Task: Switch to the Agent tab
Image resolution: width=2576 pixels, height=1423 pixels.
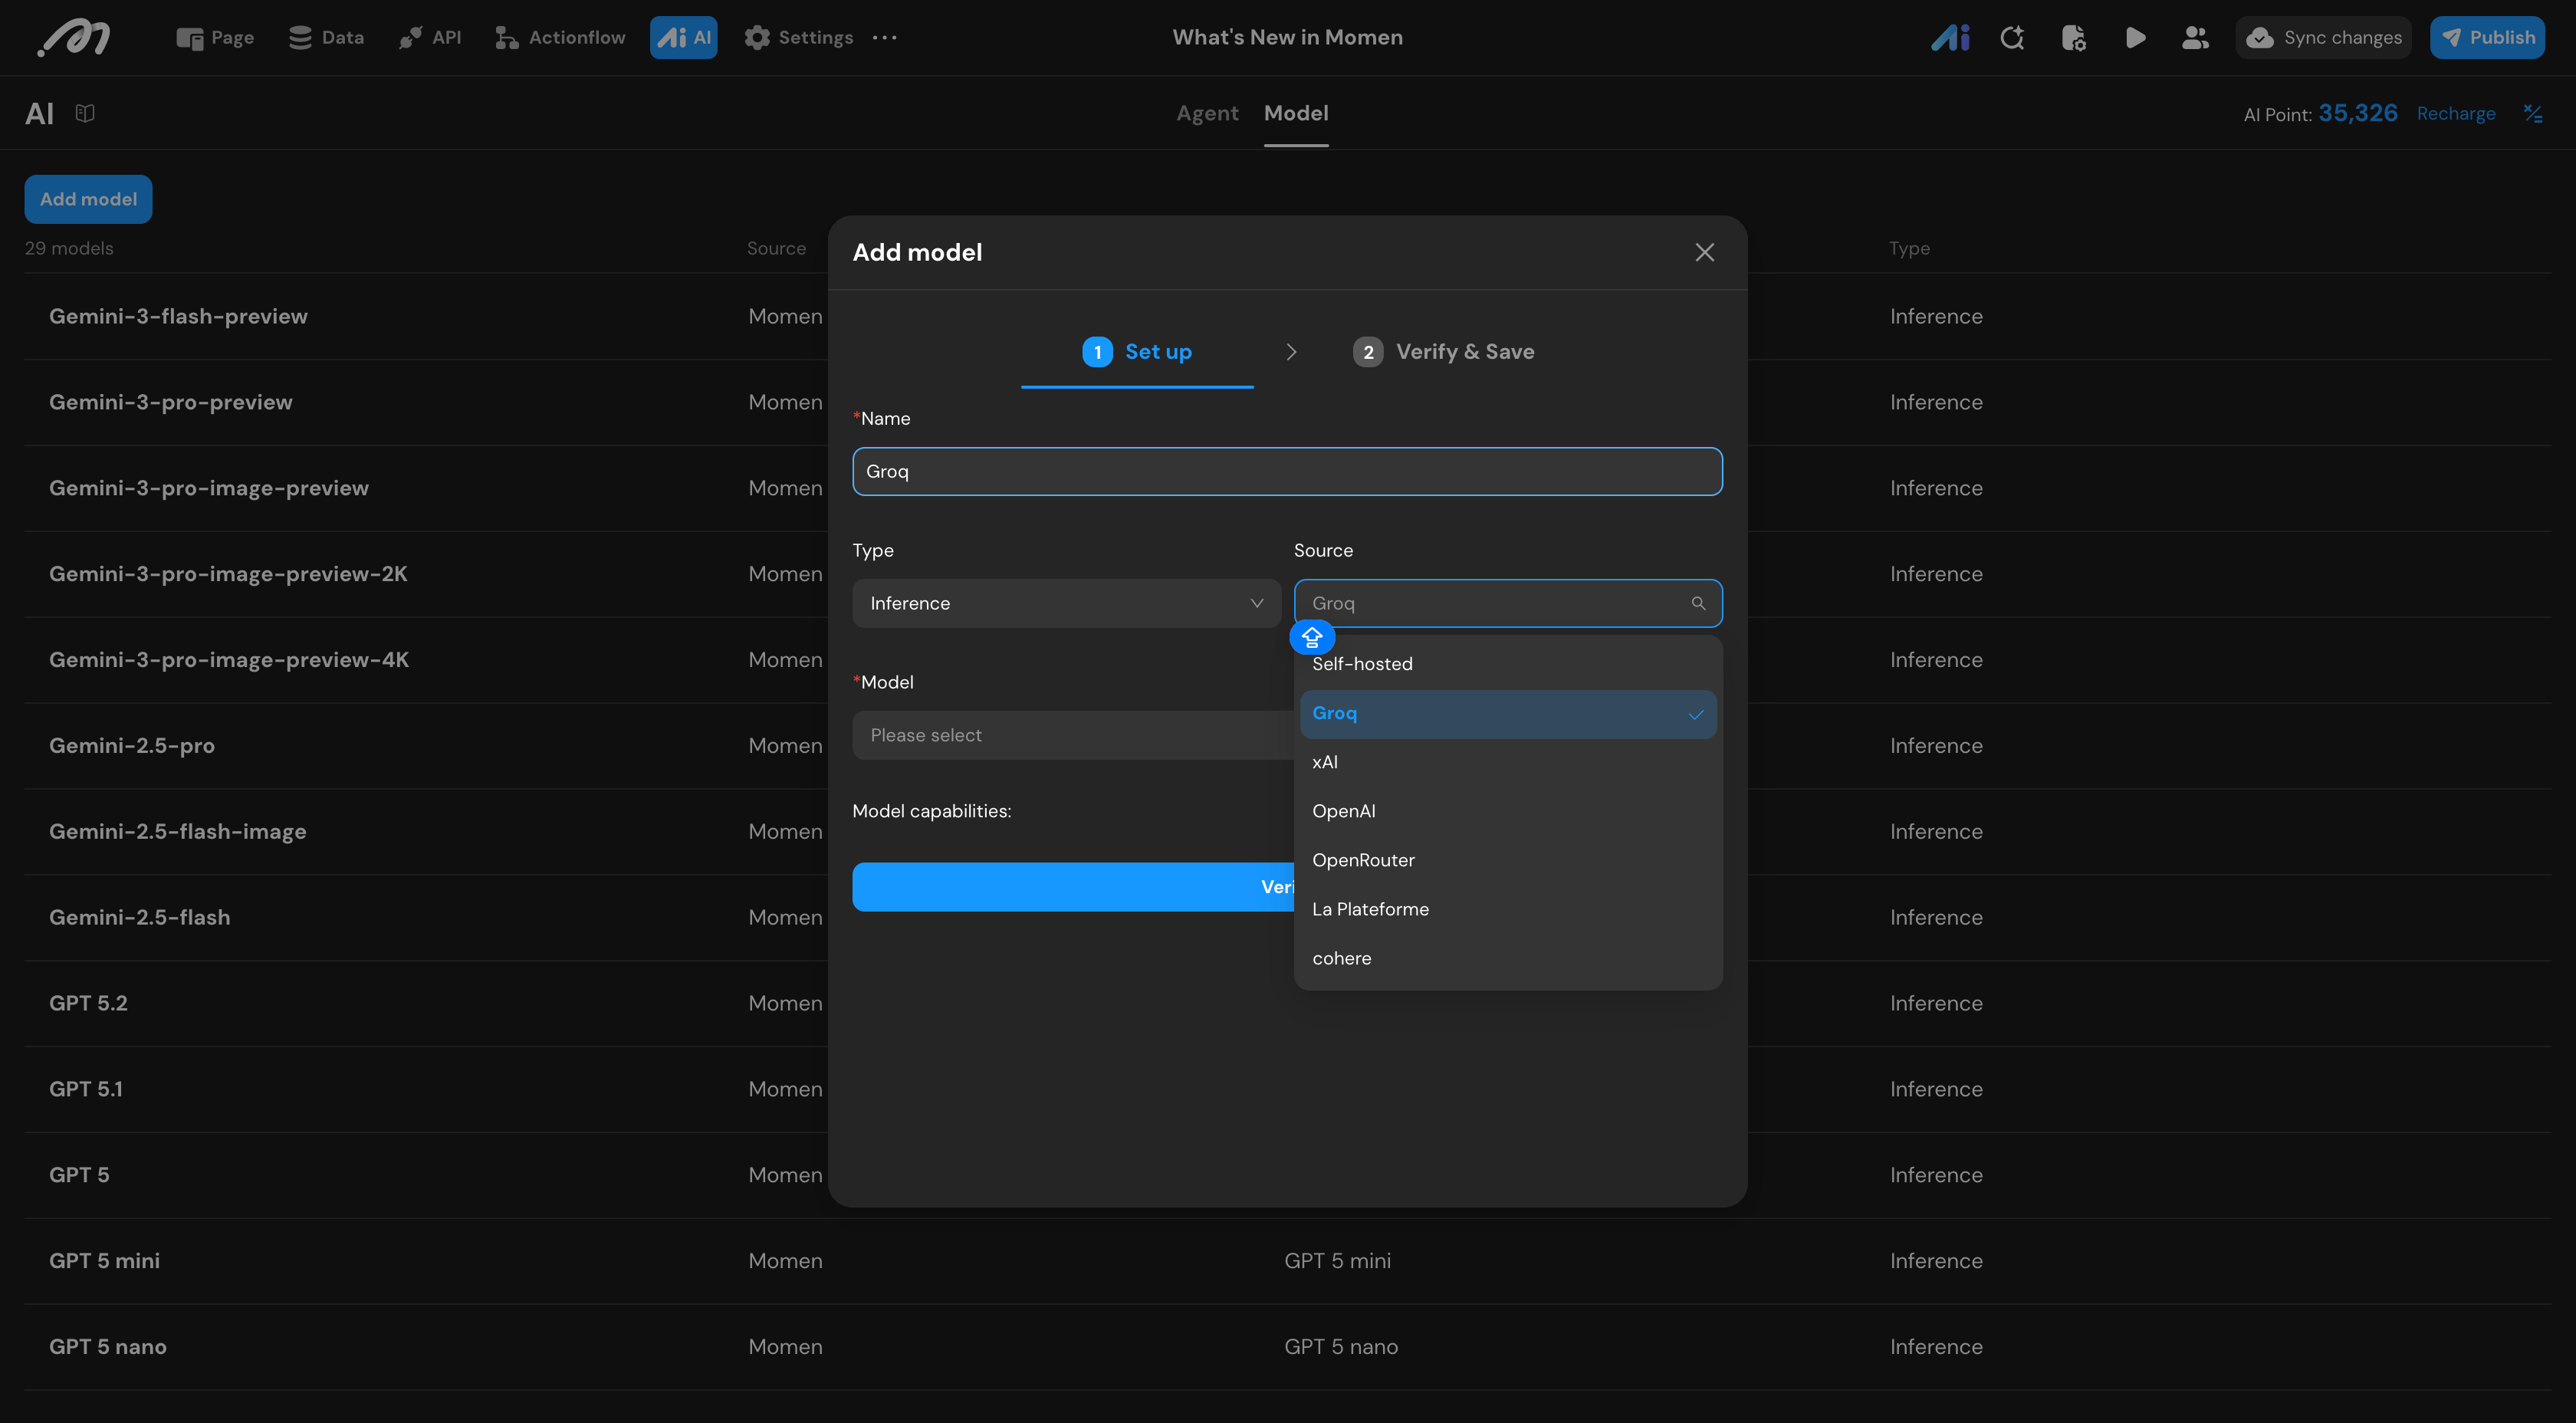Action: point(1207,113)
